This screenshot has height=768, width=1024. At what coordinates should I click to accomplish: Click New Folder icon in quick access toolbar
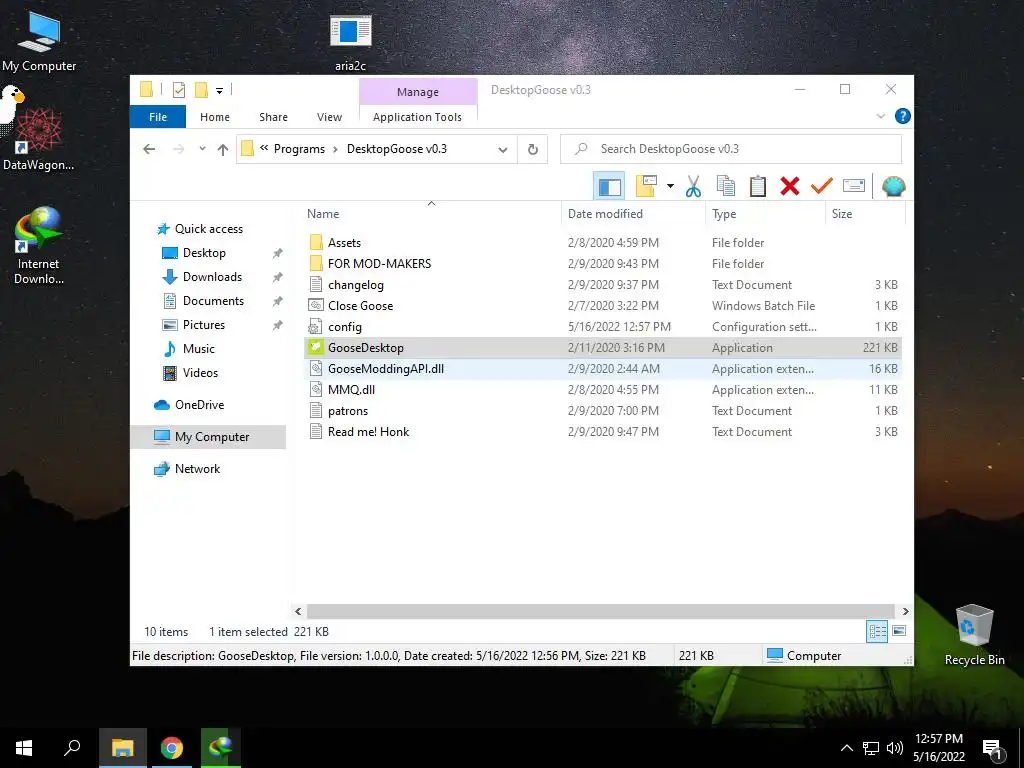click(x=201, y=90)
